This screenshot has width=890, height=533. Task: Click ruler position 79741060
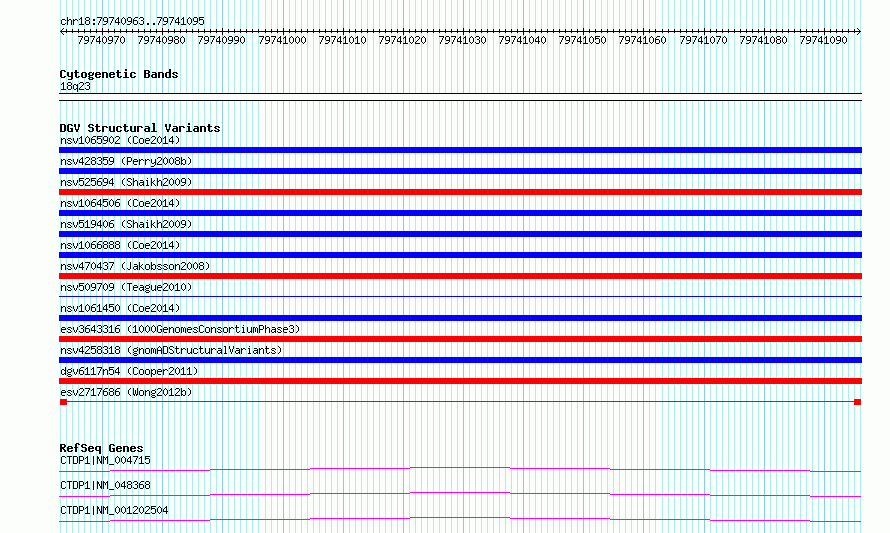(643, 40)
